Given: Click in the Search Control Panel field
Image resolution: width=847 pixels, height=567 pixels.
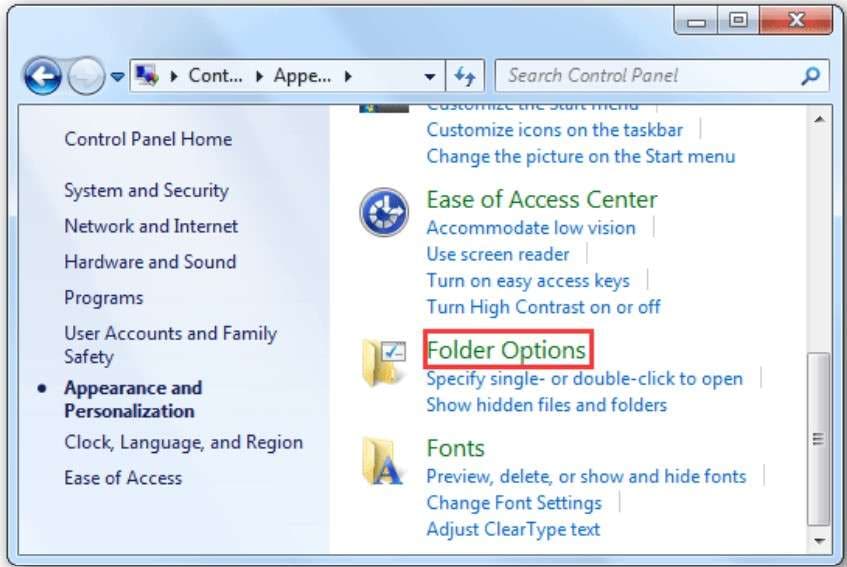Looking at the screenshot, I should point(650,75).
